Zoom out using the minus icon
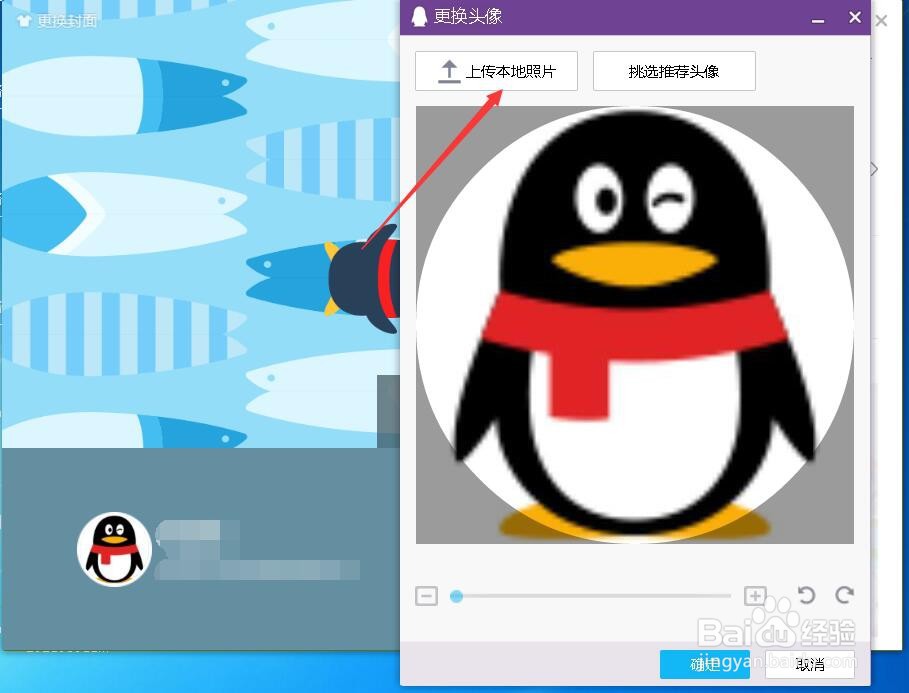 click(426, 595)
